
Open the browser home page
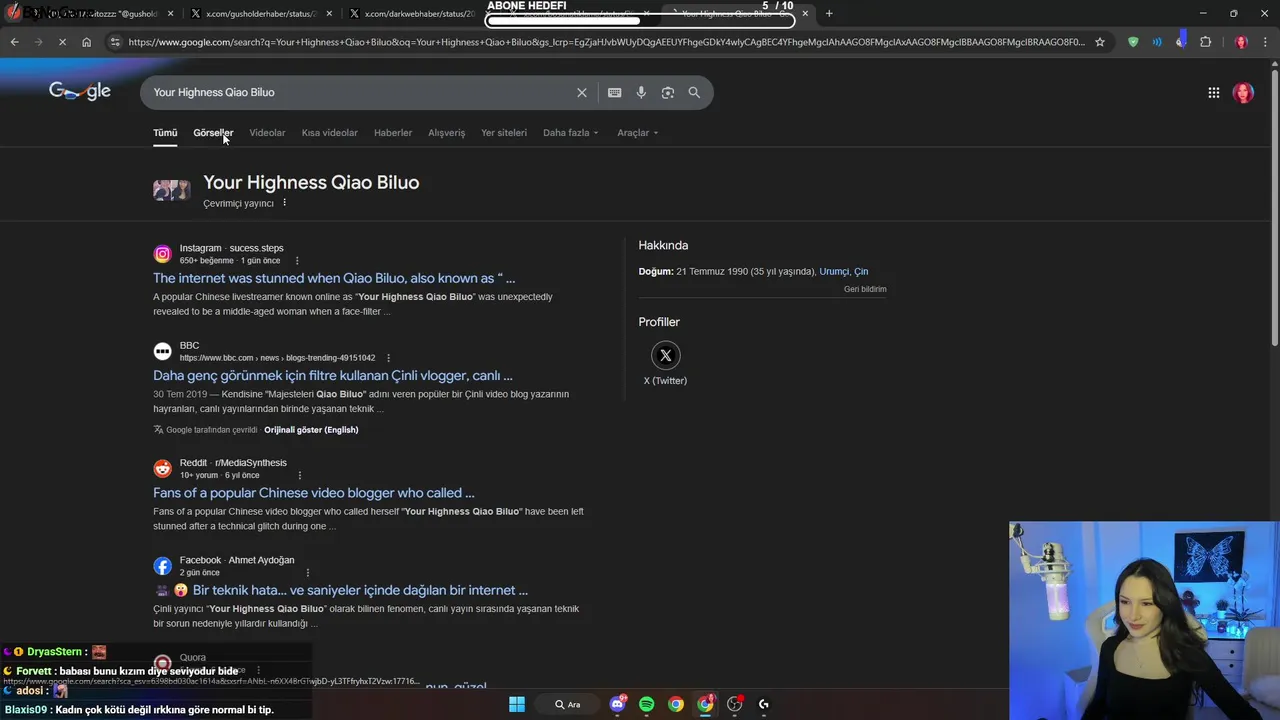(86, 42)
